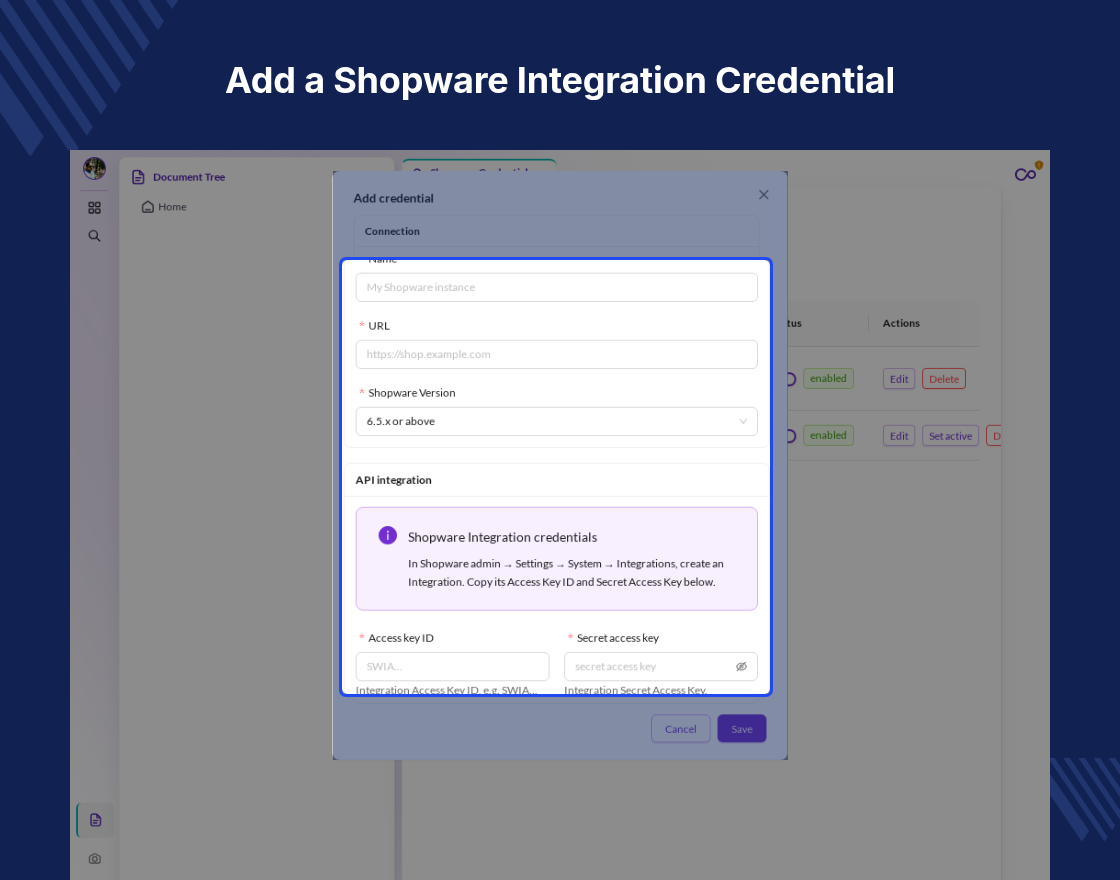Click the Delete button in the first row
The height and width of the screenshot is (880, 1120).
click(944, 379)
